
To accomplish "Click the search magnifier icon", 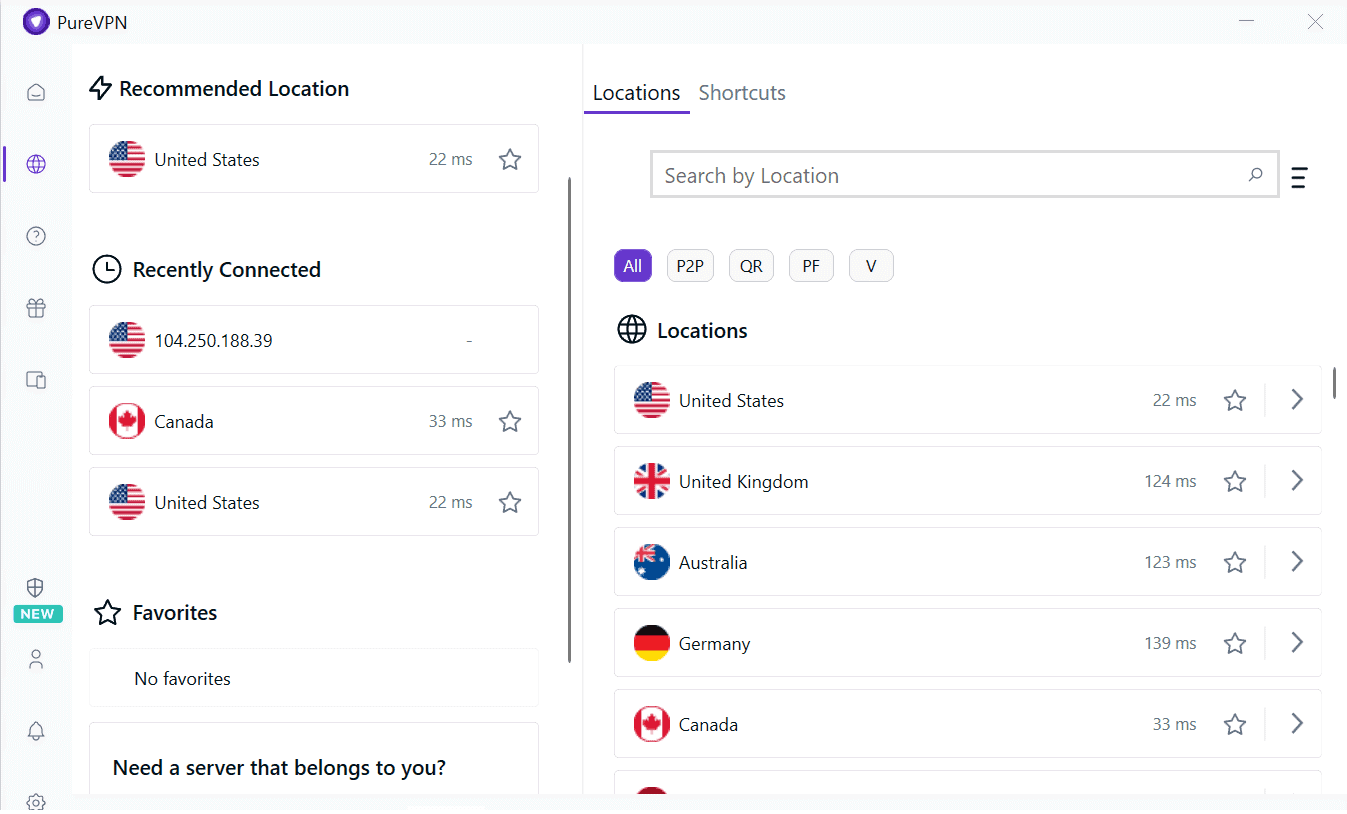I will point(1255,175).
